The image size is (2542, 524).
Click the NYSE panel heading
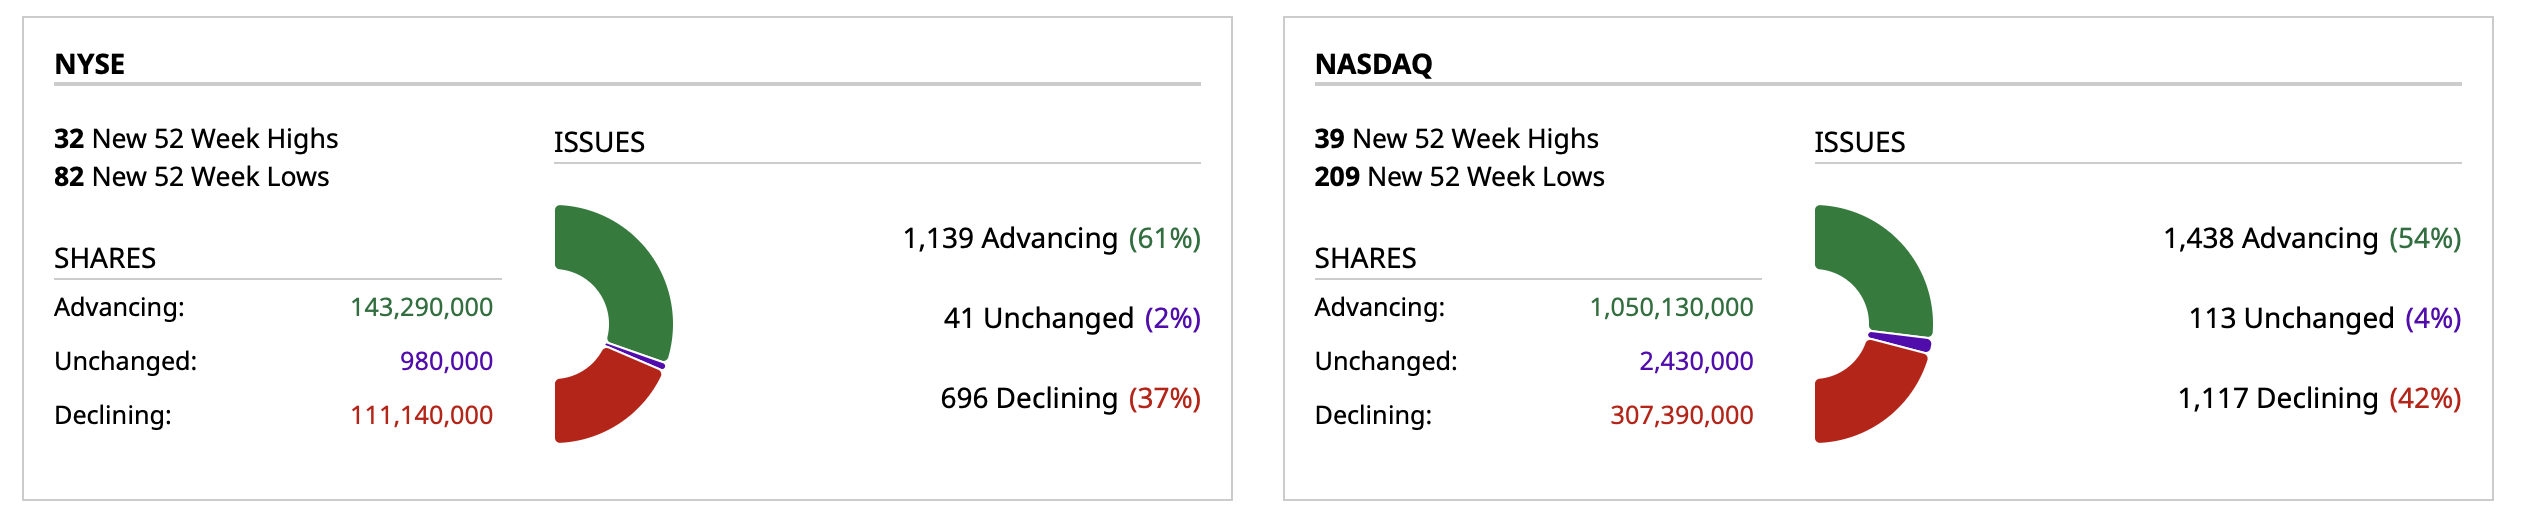click(90, 64)
